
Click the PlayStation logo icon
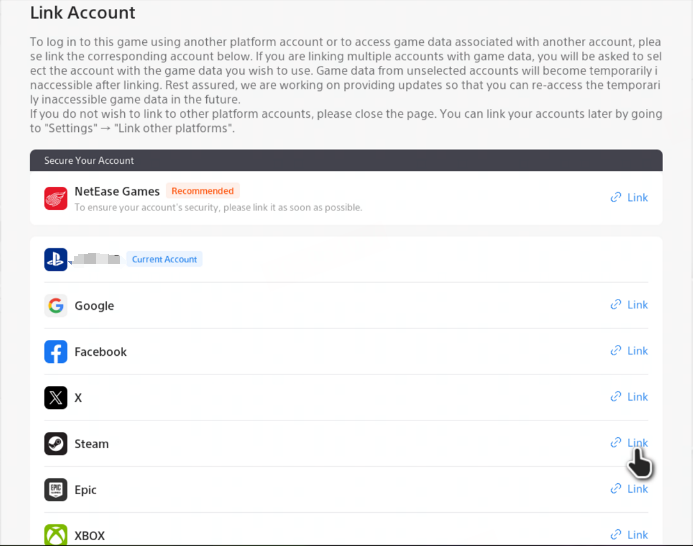point(56,260)
